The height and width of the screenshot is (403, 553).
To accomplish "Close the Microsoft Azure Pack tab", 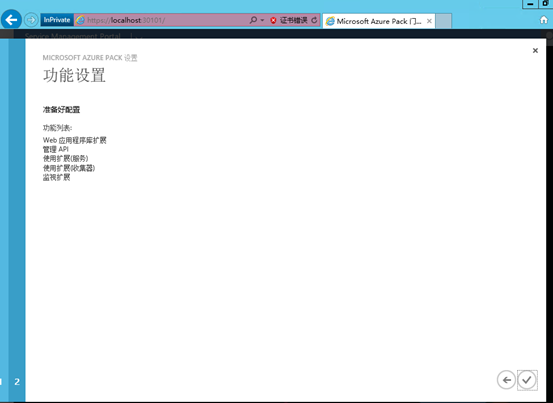I will [429, 21].
